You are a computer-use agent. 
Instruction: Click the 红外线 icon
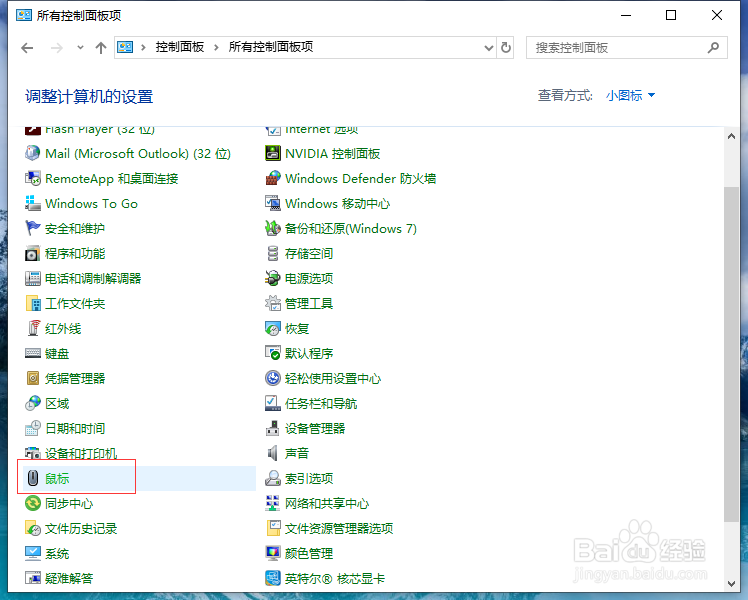(x=32, y=328)
